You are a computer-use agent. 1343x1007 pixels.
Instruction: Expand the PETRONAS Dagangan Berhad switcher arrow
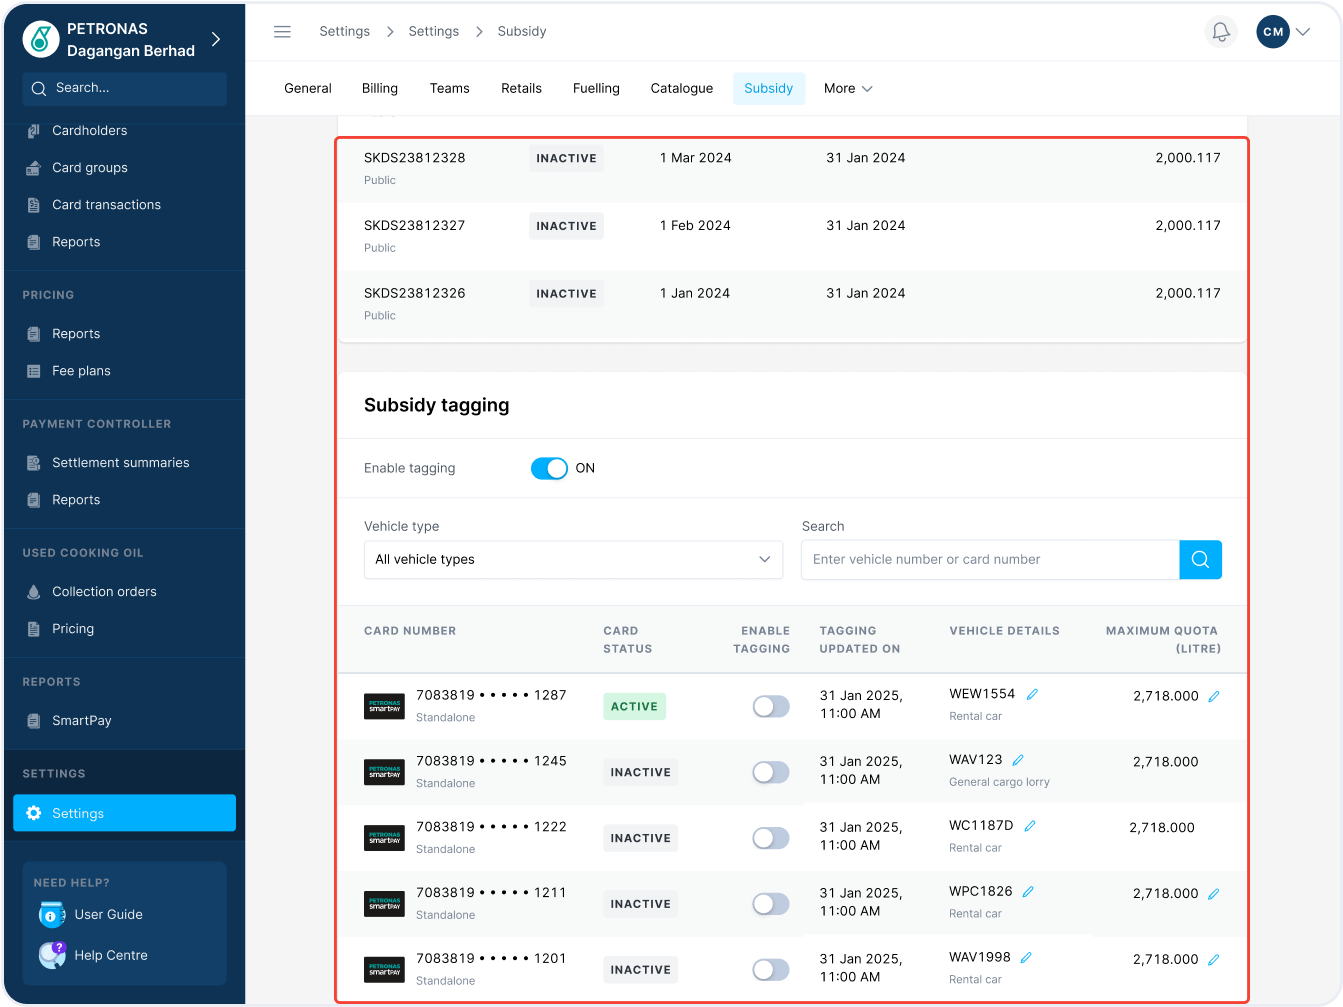click(216, 39)
